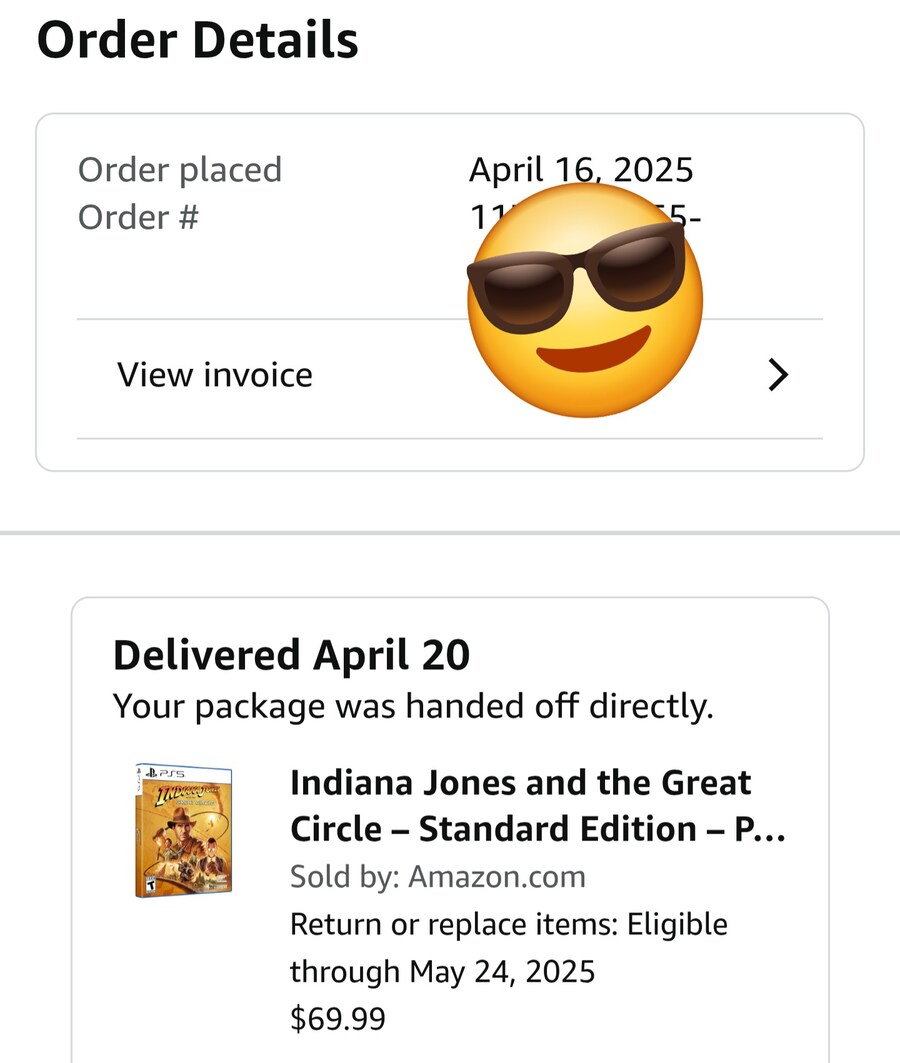Click the chevron arrow beside View invoice
The image size is (900, 1063).
[x=778, y=375]
